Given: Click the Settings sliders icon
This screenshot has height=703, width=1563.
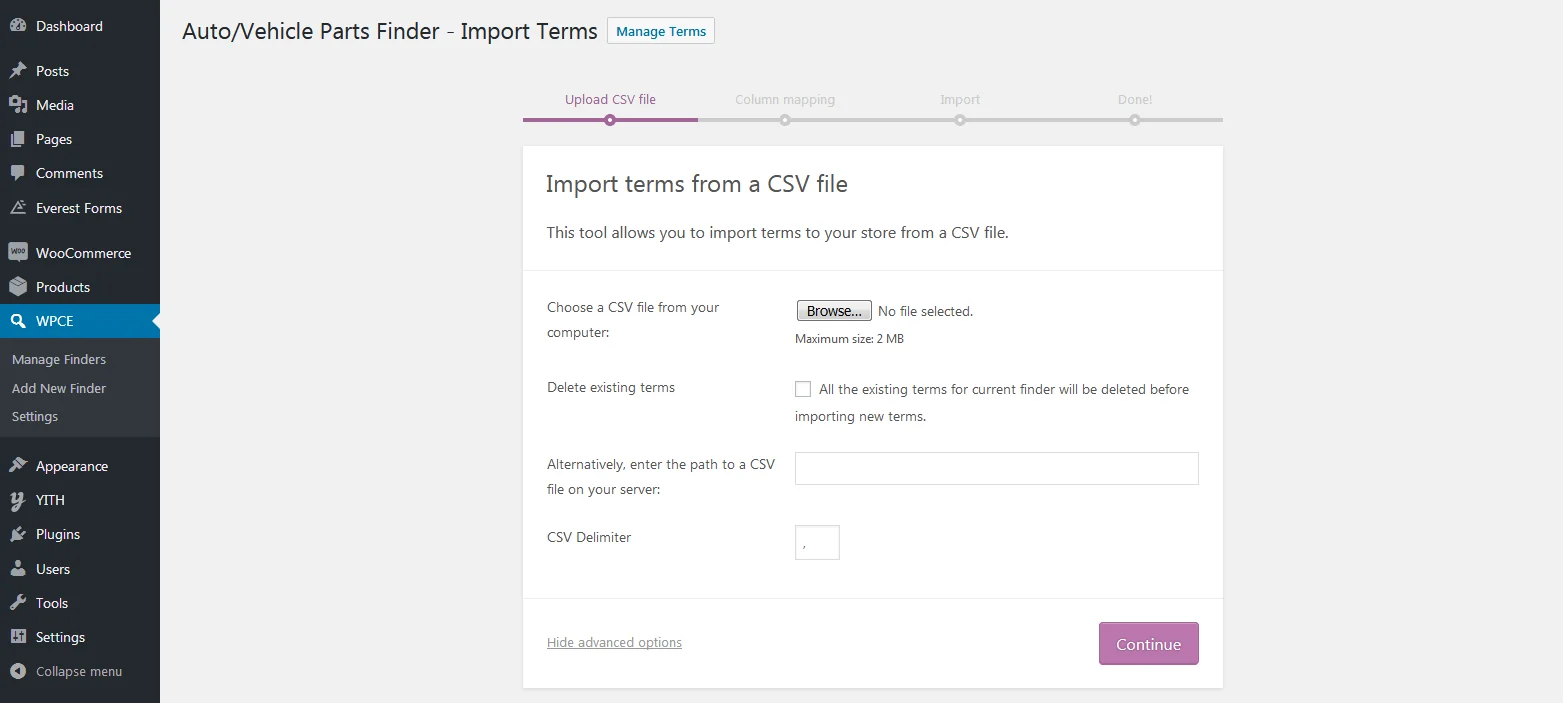Looking at the screenshot, I should point(18,637).
